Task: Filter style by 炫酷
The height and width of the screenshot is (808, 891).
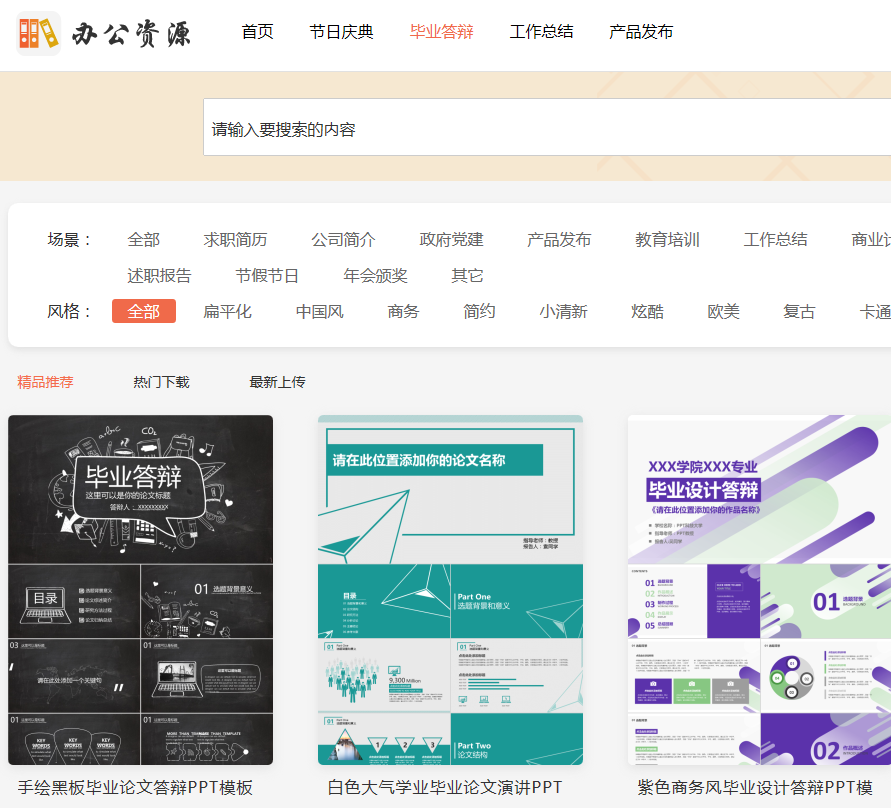Action: pyautogui.click(x=647, y=311)
